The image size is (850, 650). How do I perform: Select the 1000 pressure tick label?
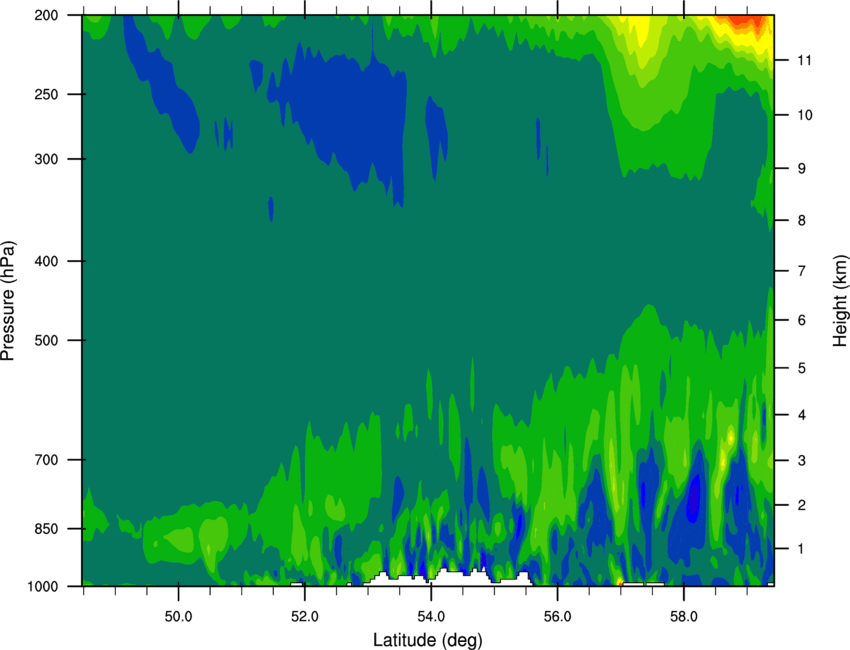pos(43,586)
